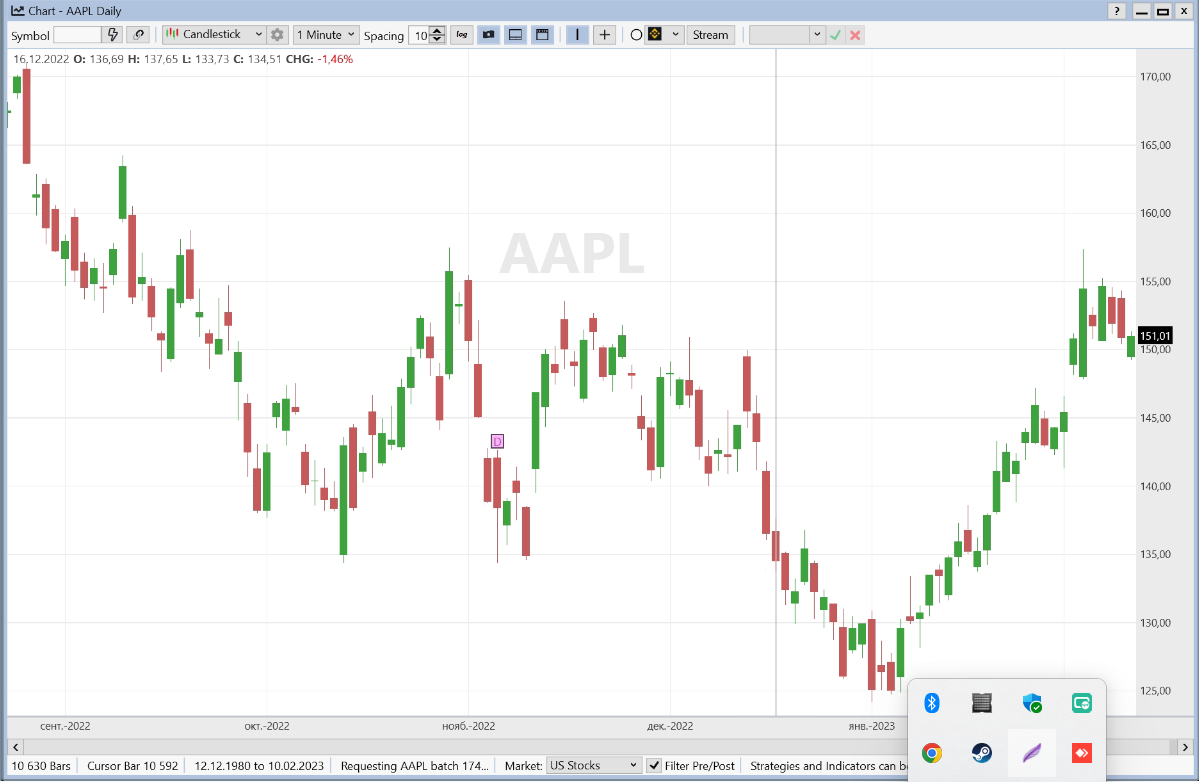Open Steam tray icon
The height and width of the screenshot is (782, 1199).
(x=982, y=753)
